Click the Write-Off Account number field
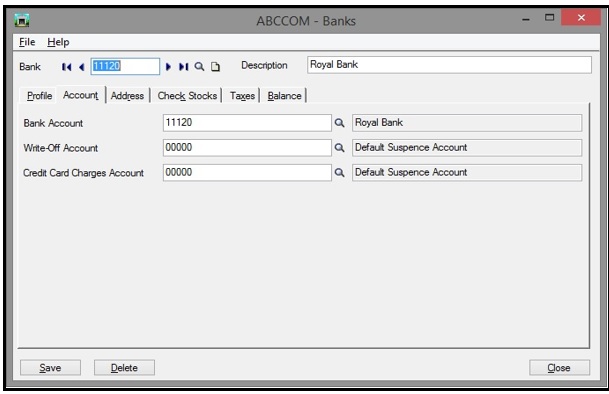This screenshot has height=394, width=609. point(247,148)
